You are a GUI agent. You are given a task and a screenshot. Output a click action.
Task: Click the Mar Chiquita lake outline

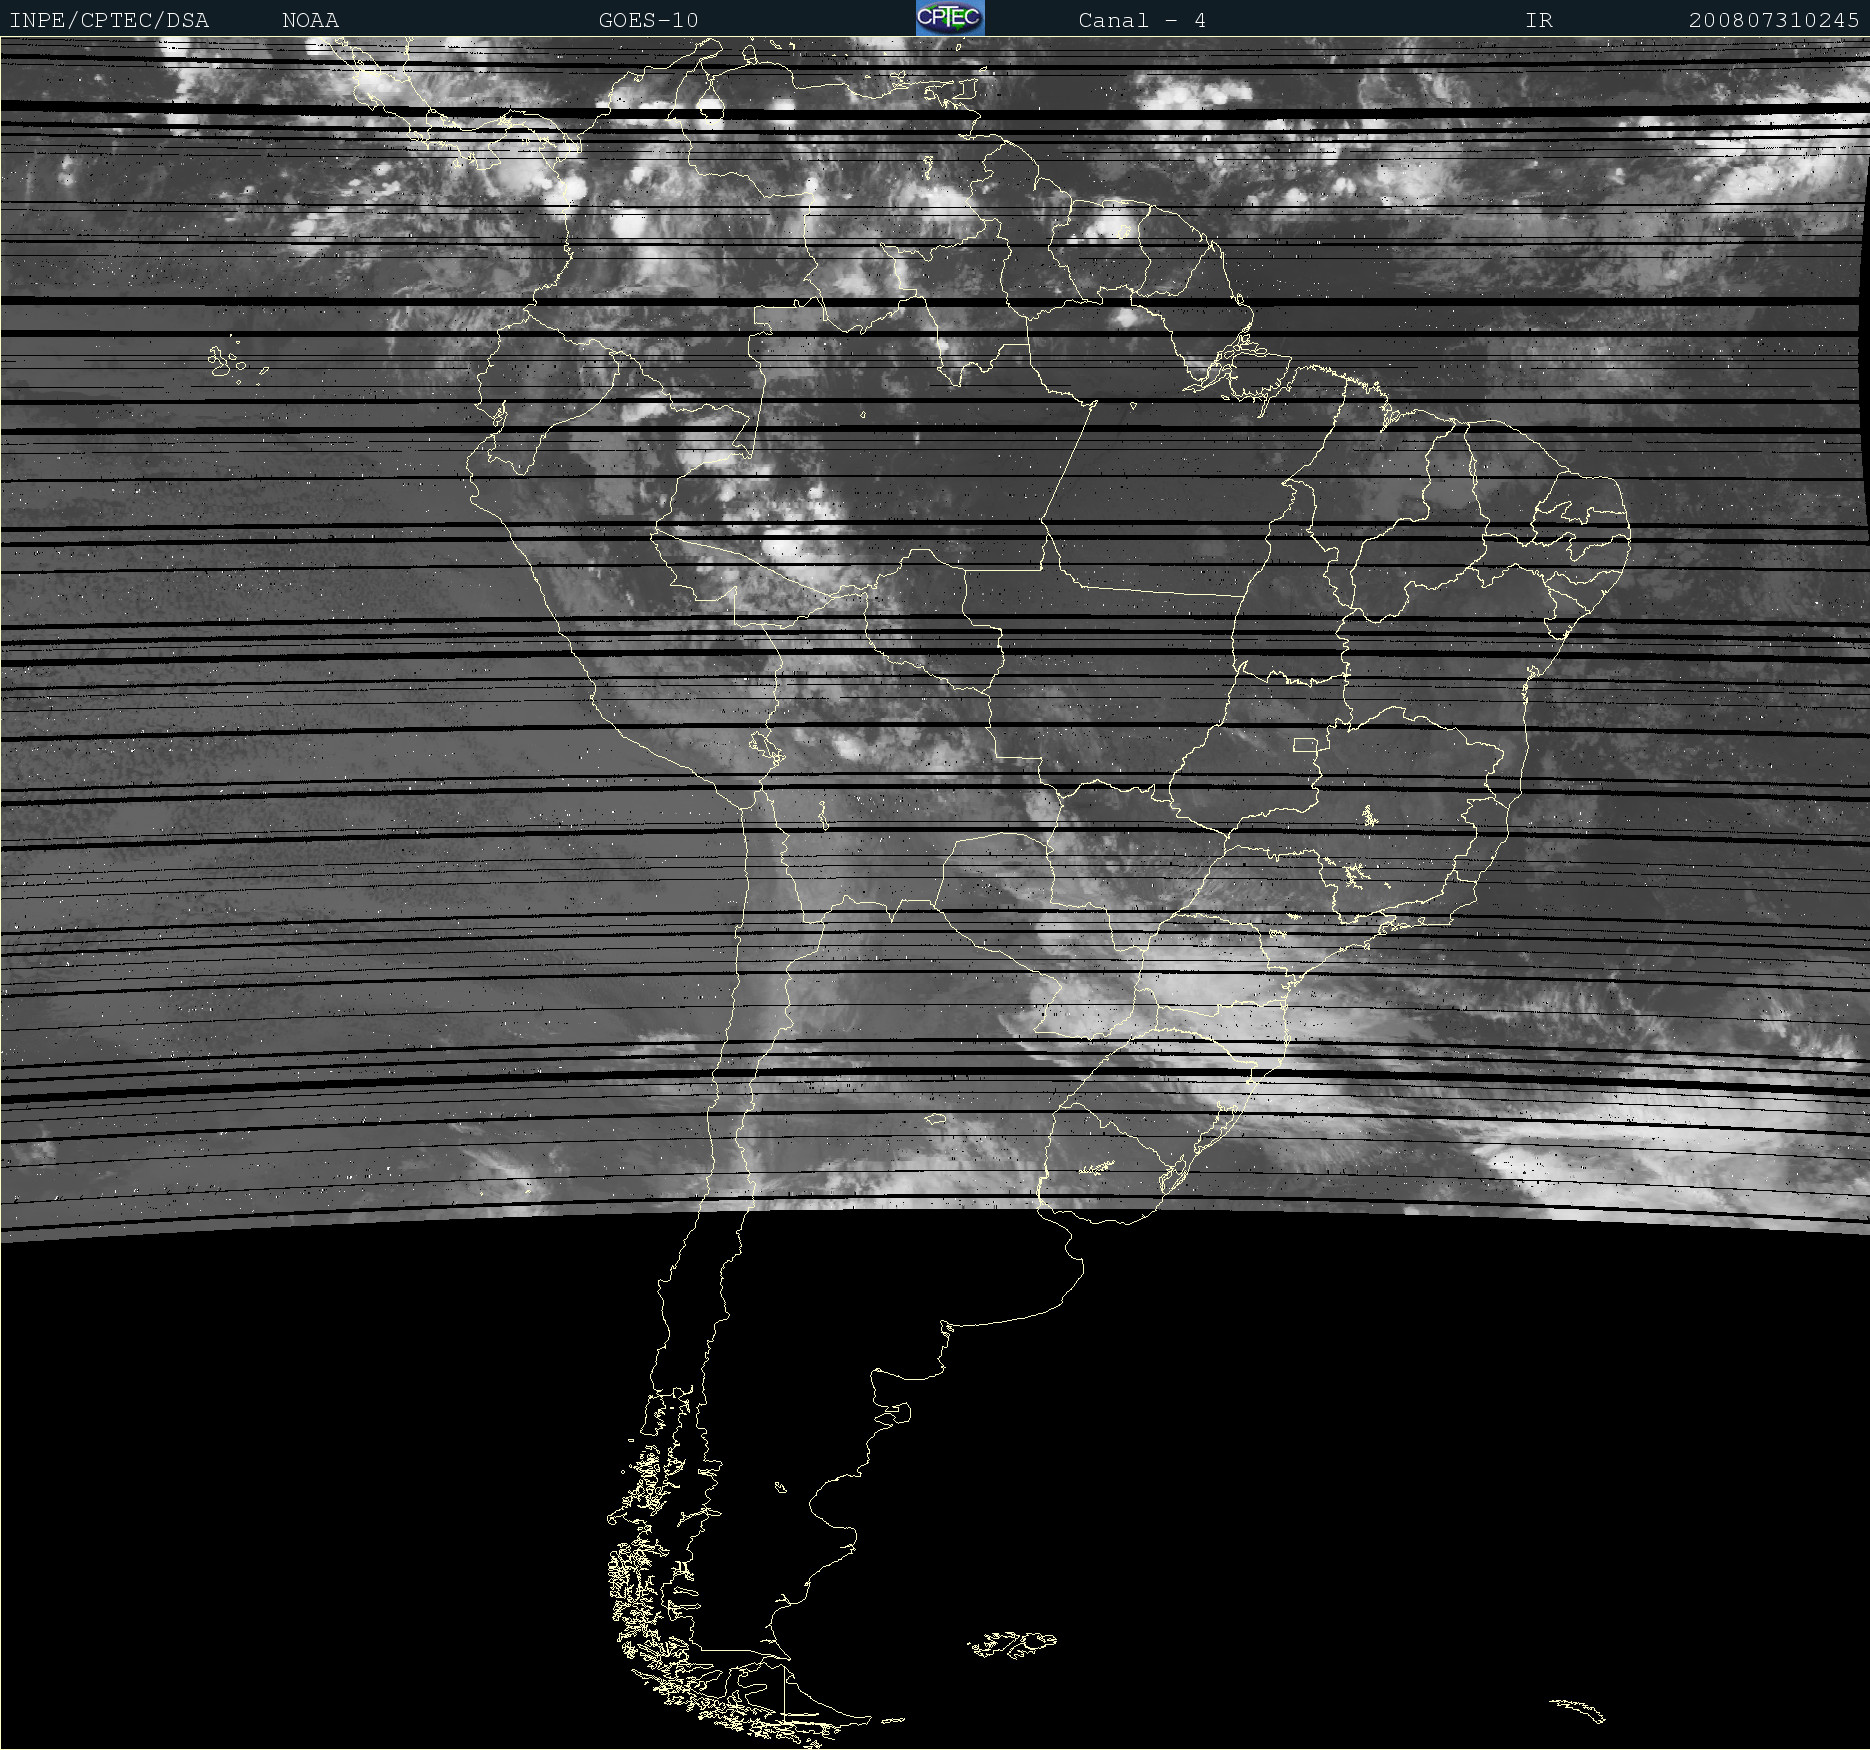coord(935,1119)
